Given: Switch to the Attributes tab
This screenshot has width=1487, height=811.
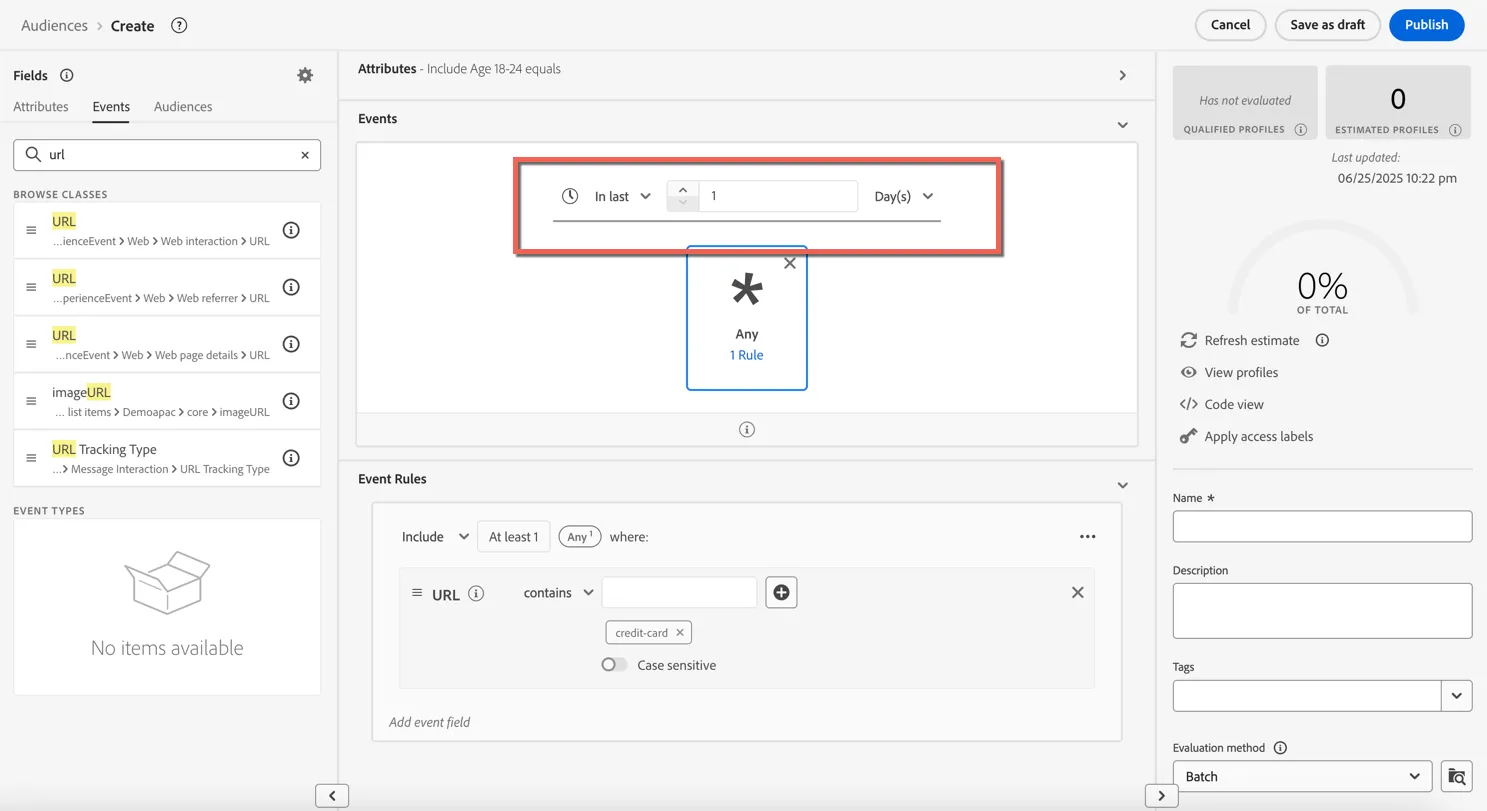Looking at the screenshot, I should click(41, 106).
